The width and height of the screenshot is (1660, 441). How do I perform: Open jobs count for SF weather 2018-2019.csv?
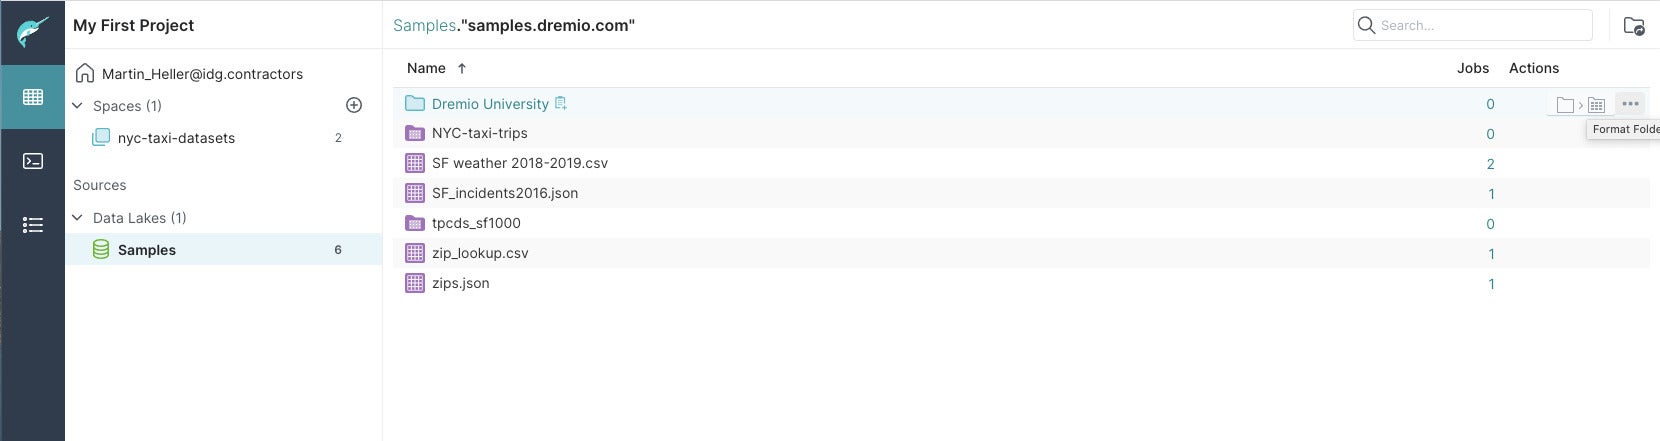(1490, 163)
